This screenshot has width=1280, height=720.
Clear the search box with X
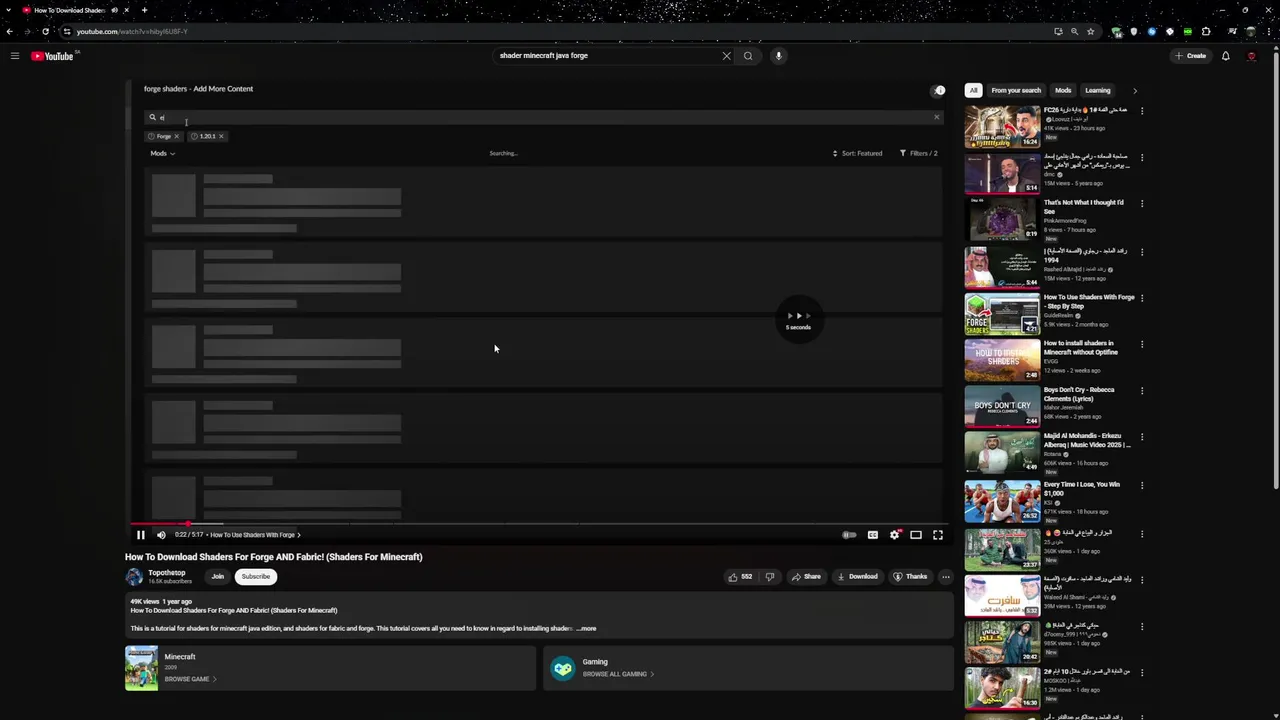point(726,56)
